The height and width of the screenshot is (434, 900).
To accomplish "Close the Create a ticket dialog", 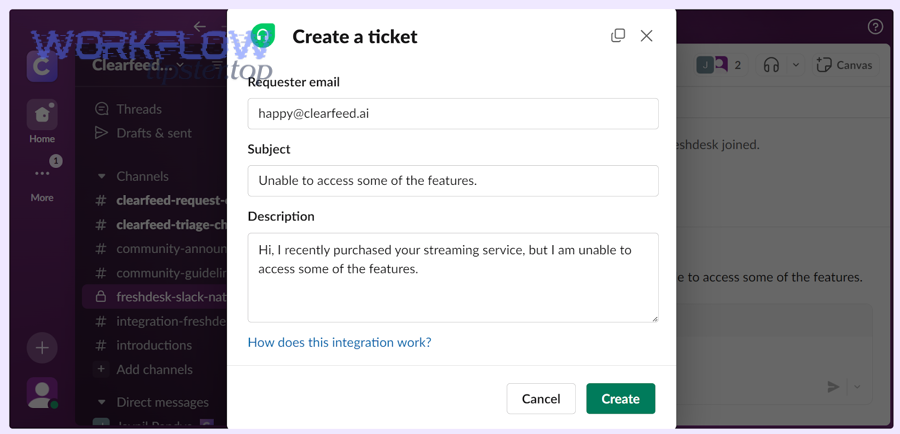I will [x=647, y=36].
